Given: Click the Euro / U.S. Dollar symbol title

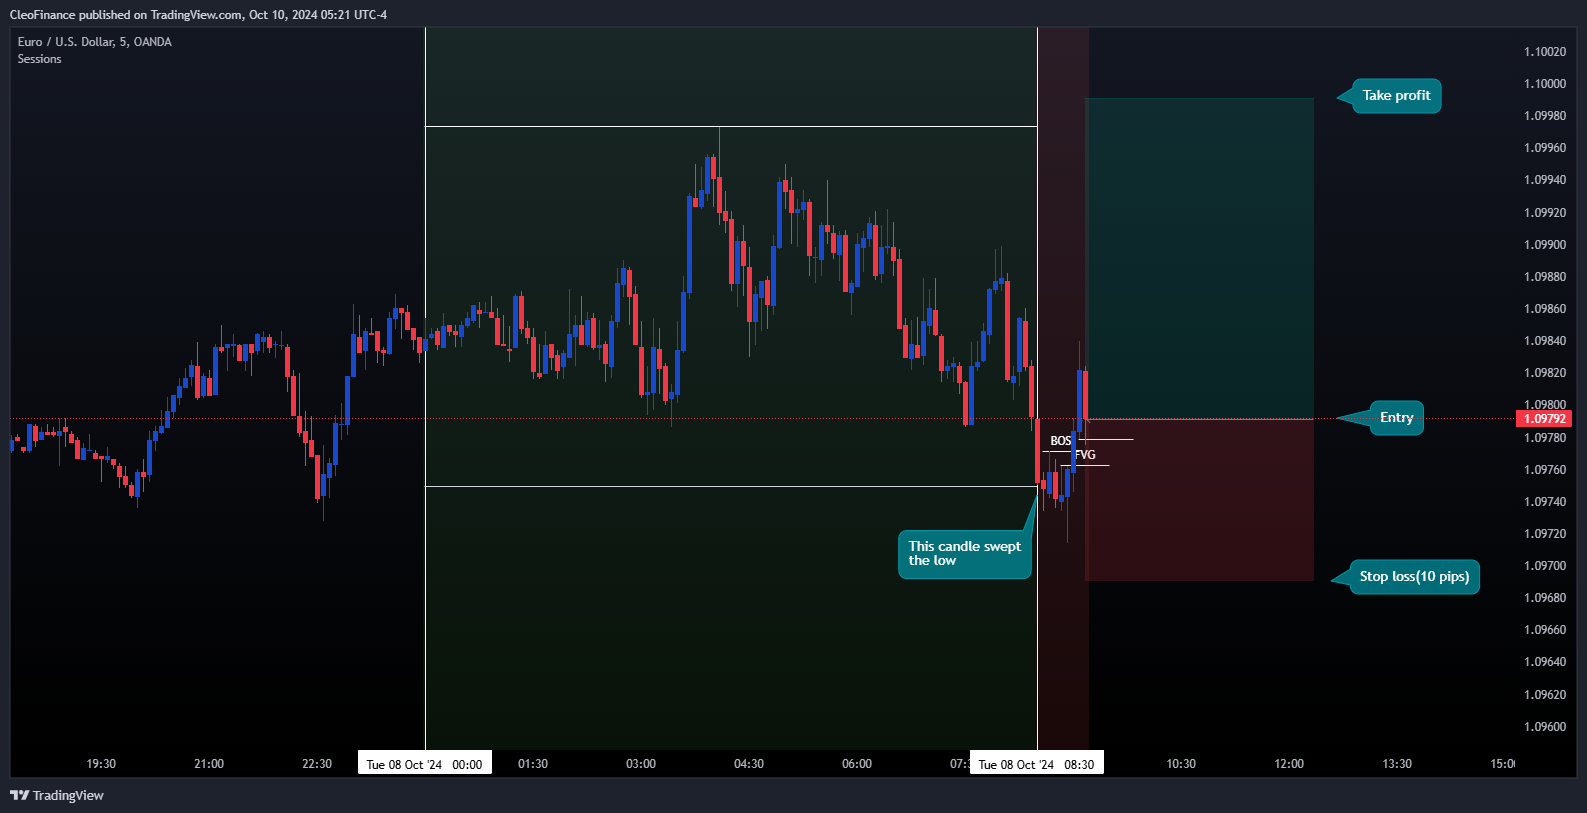Looking at the screenshot, I should pos(94,42).
